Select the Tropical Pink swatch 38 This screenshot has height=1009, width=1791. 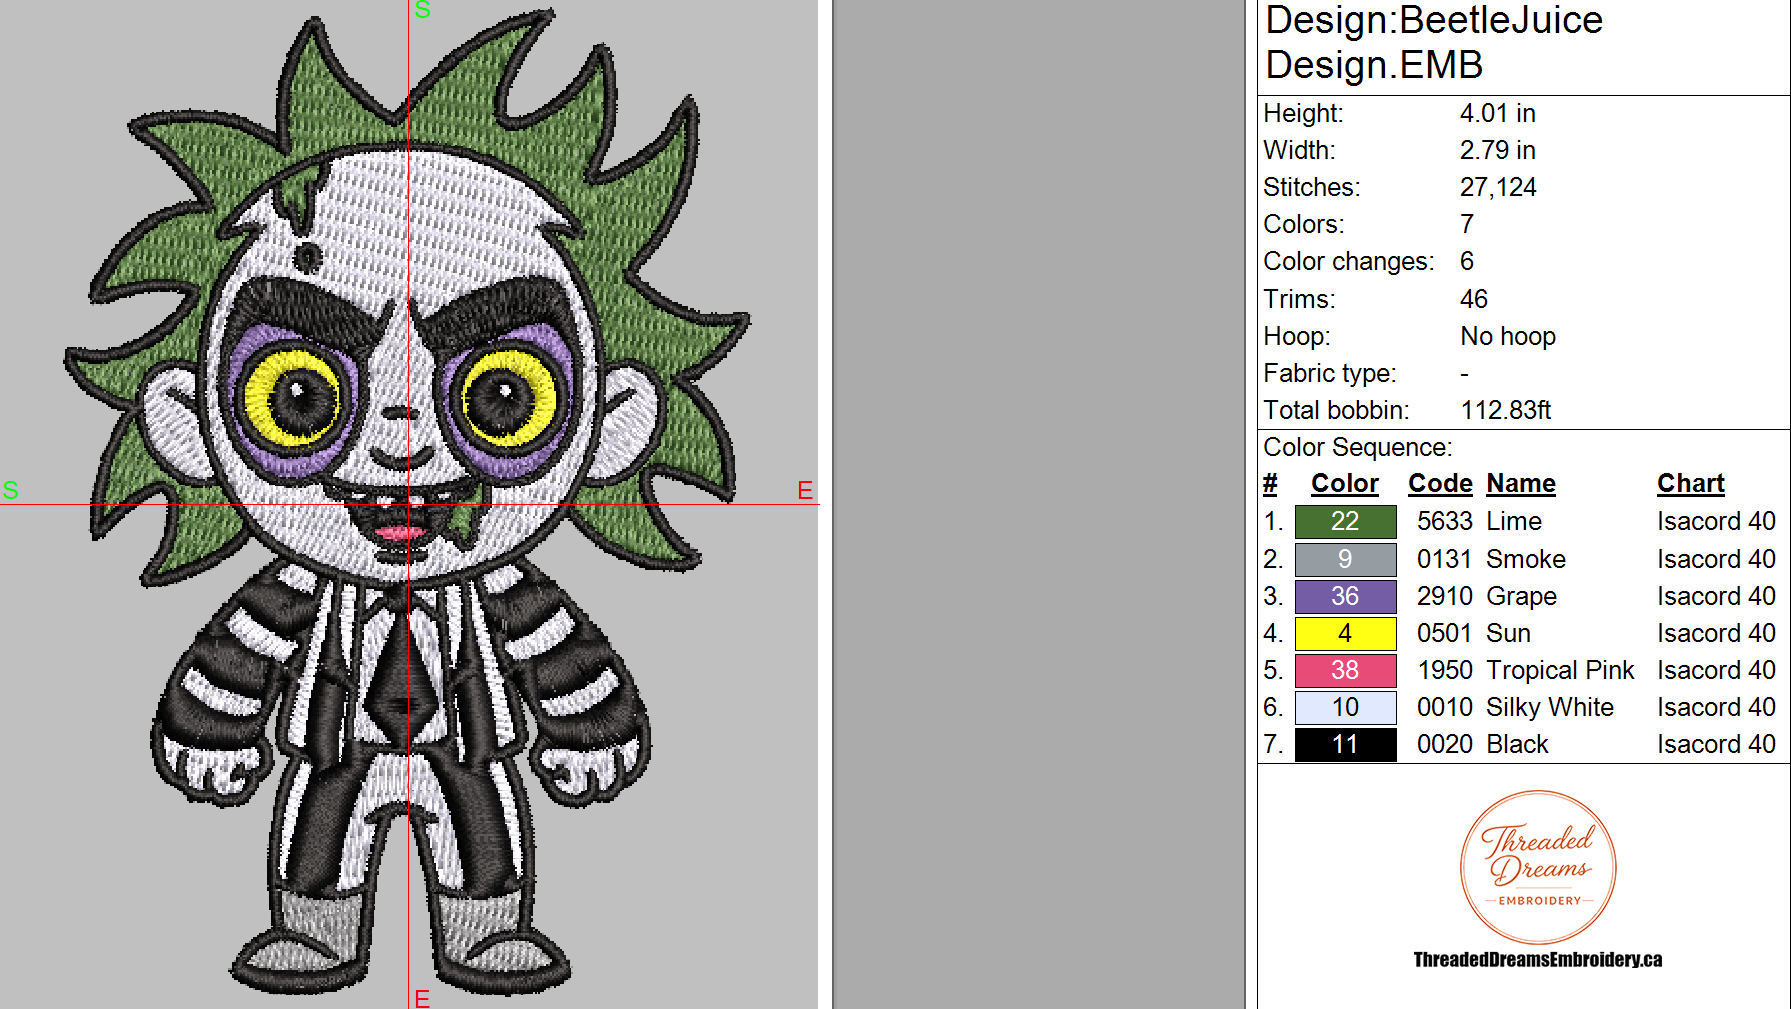[1345, 670]
